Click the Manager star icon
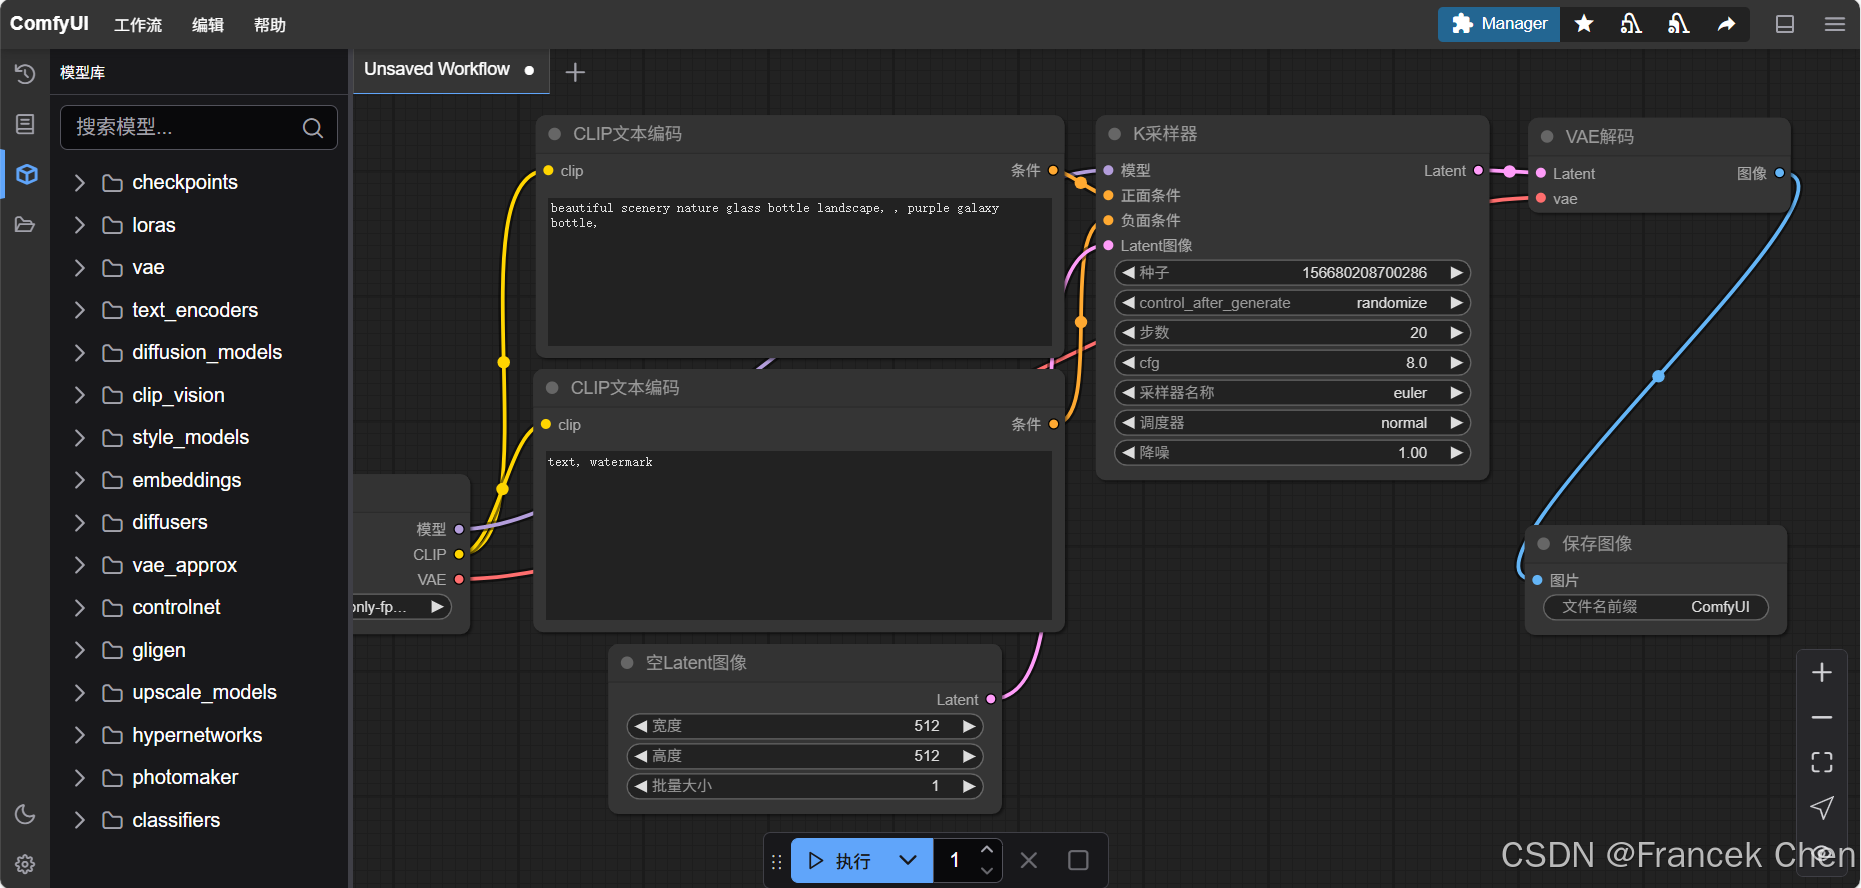 (1584, 24)
